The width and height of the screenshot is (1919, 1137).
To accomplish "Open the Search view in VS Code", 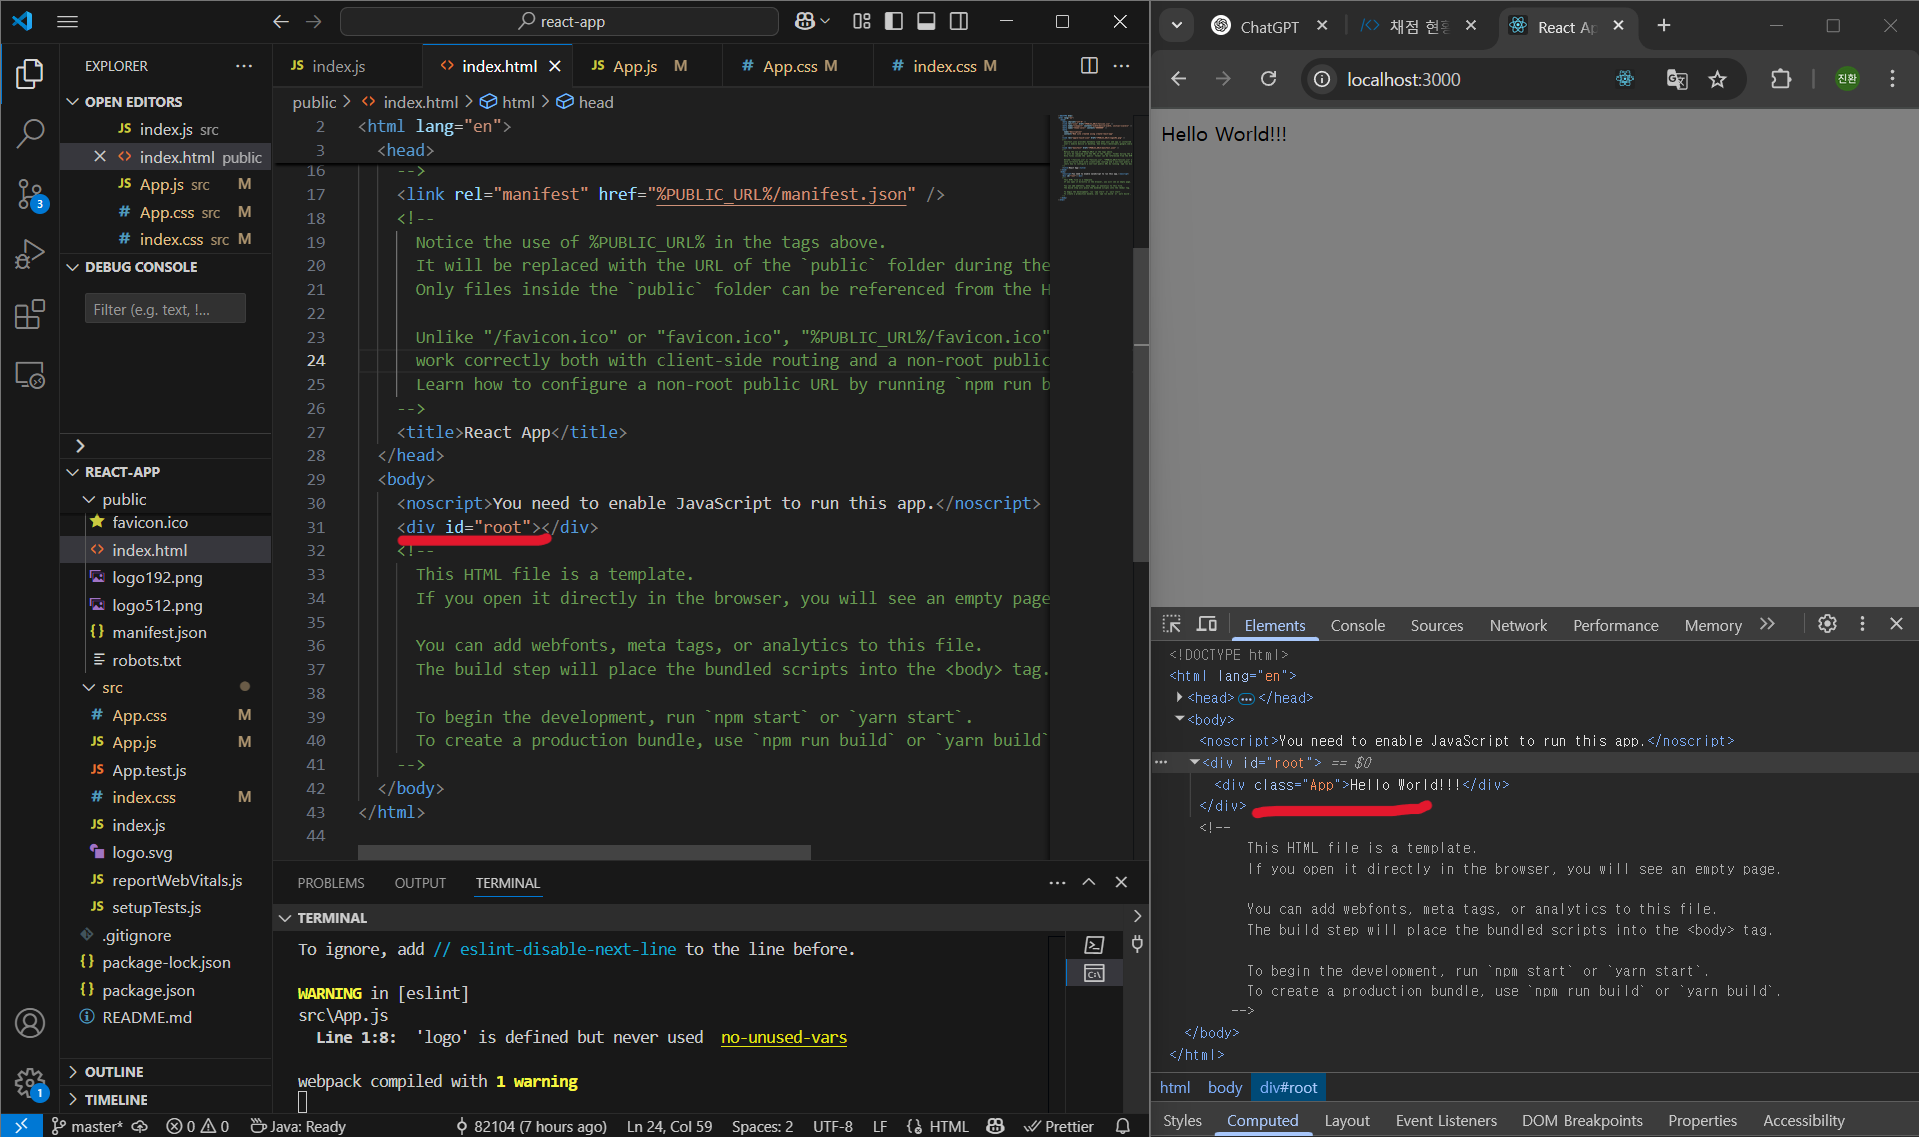I will (x=30, y=133).
